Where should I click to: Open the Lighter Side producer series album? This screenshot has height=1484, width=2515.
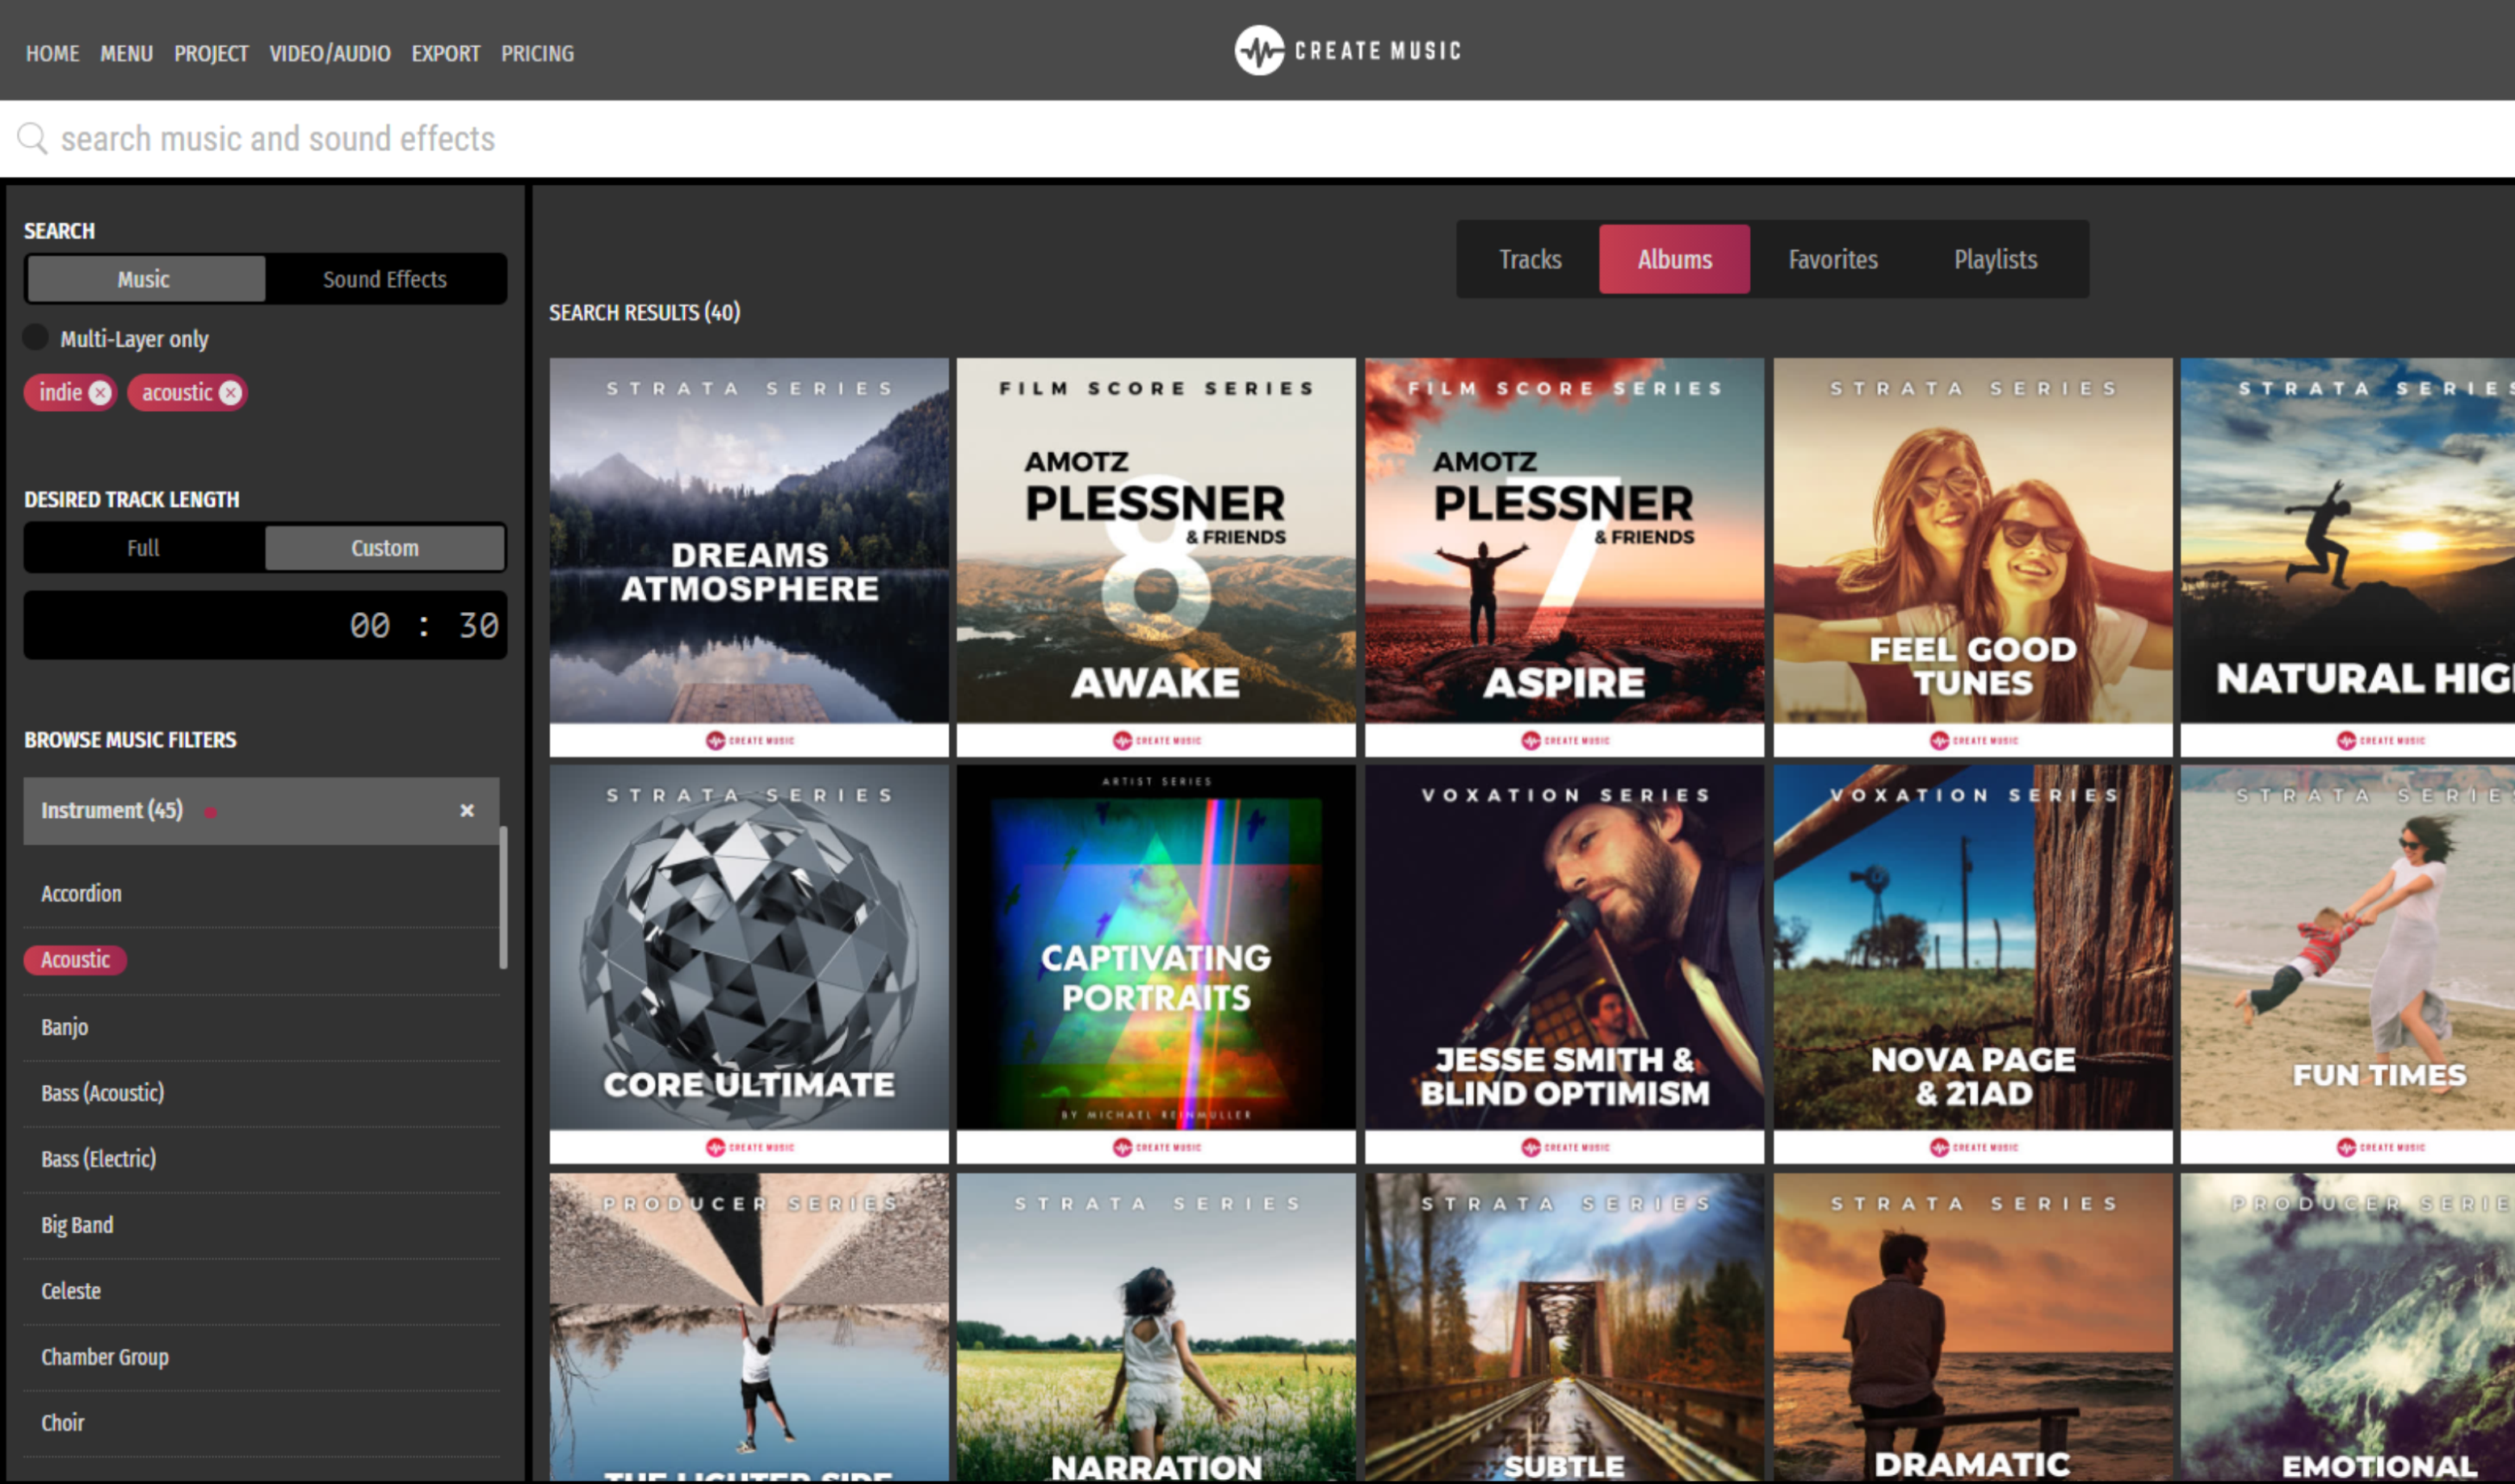749,1327
